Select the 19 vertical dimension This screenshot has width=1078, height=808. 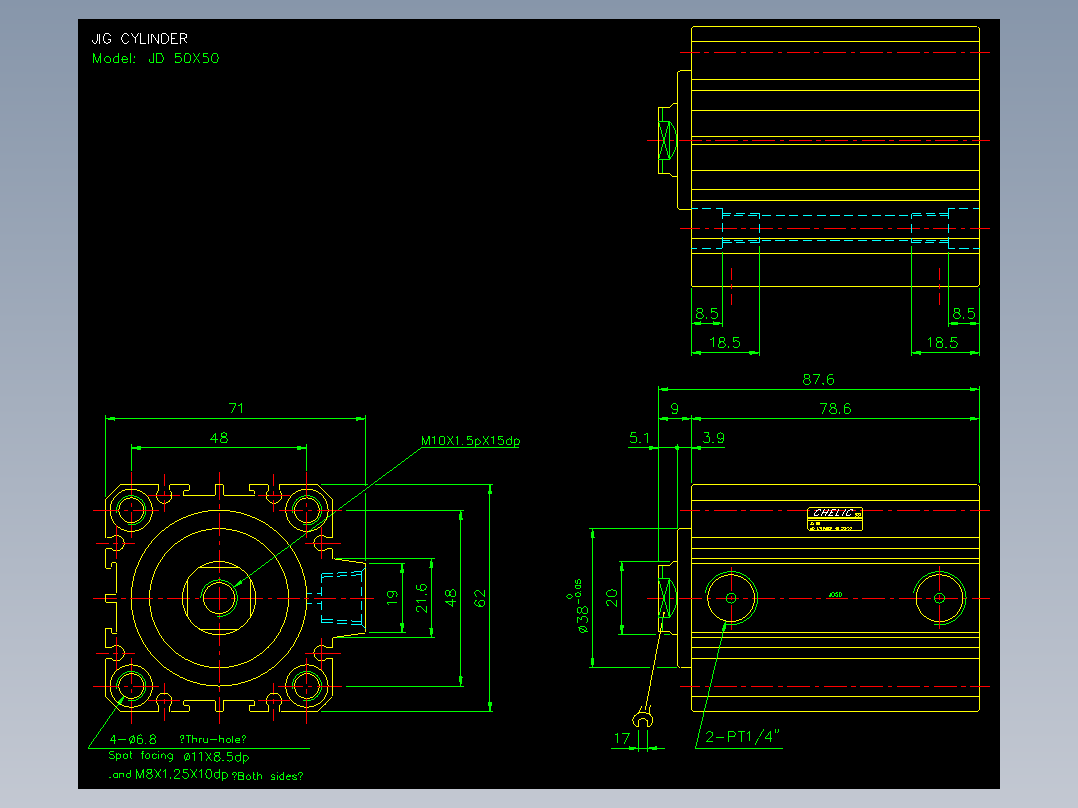click(392, 598)
